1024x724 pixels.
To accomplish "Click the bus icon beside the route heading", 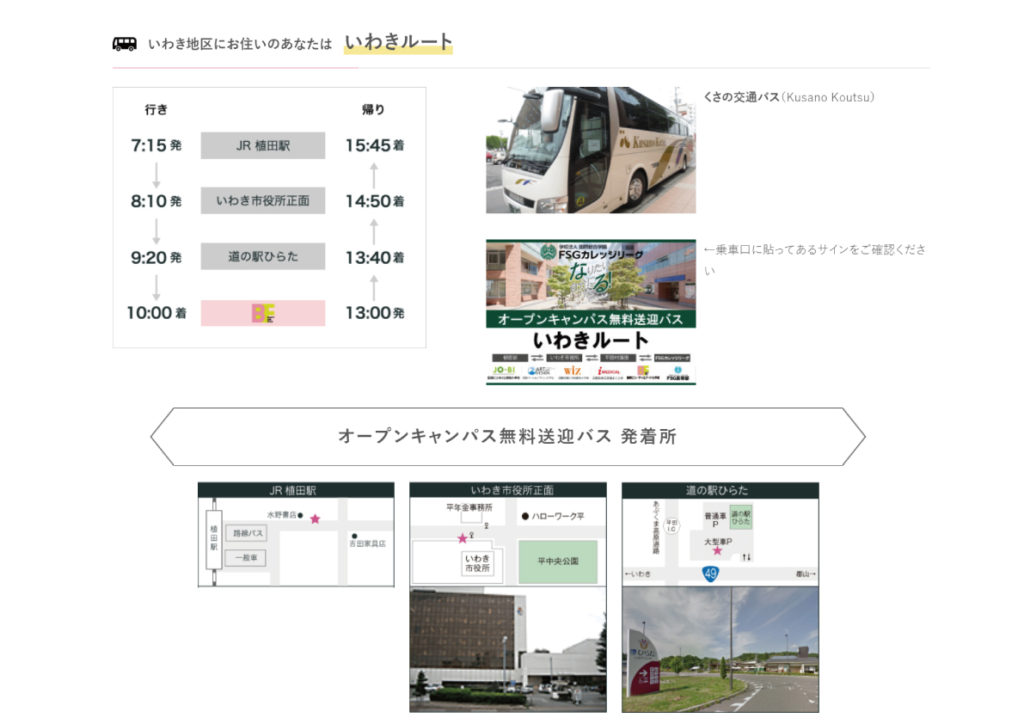I will [124, 44].
